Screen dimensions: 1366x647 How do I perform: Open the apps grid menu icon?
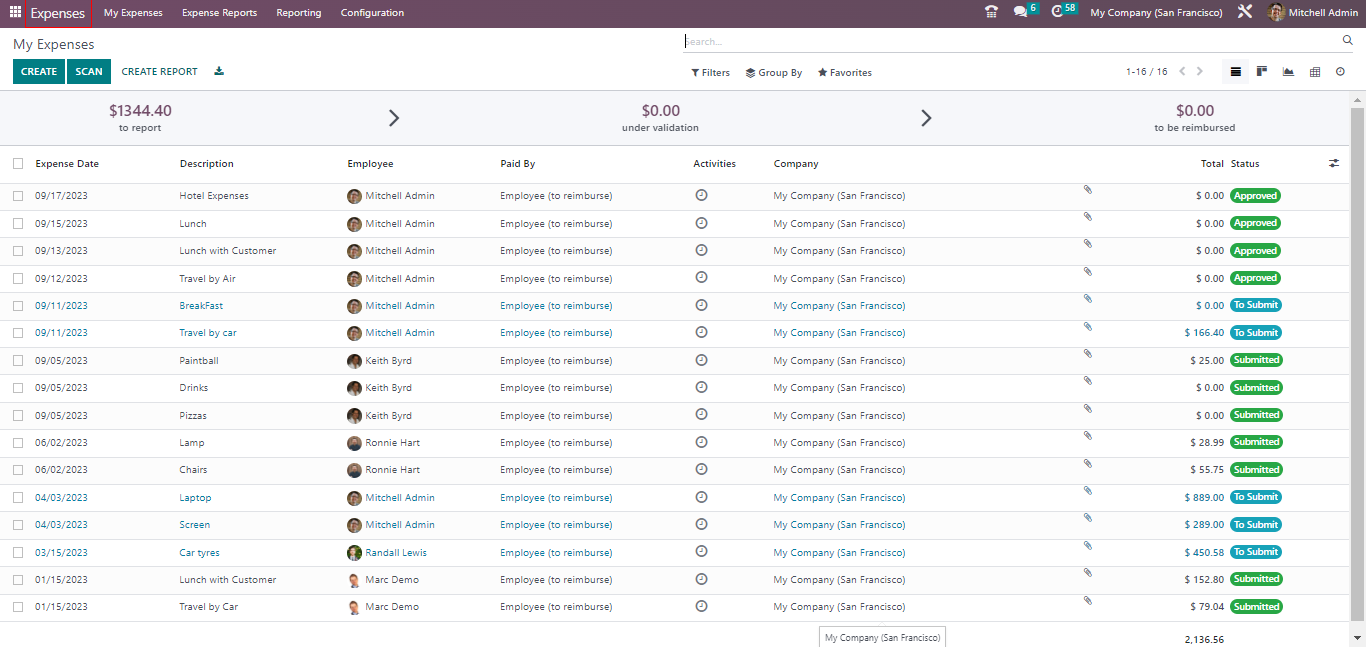tap(15, 13)
